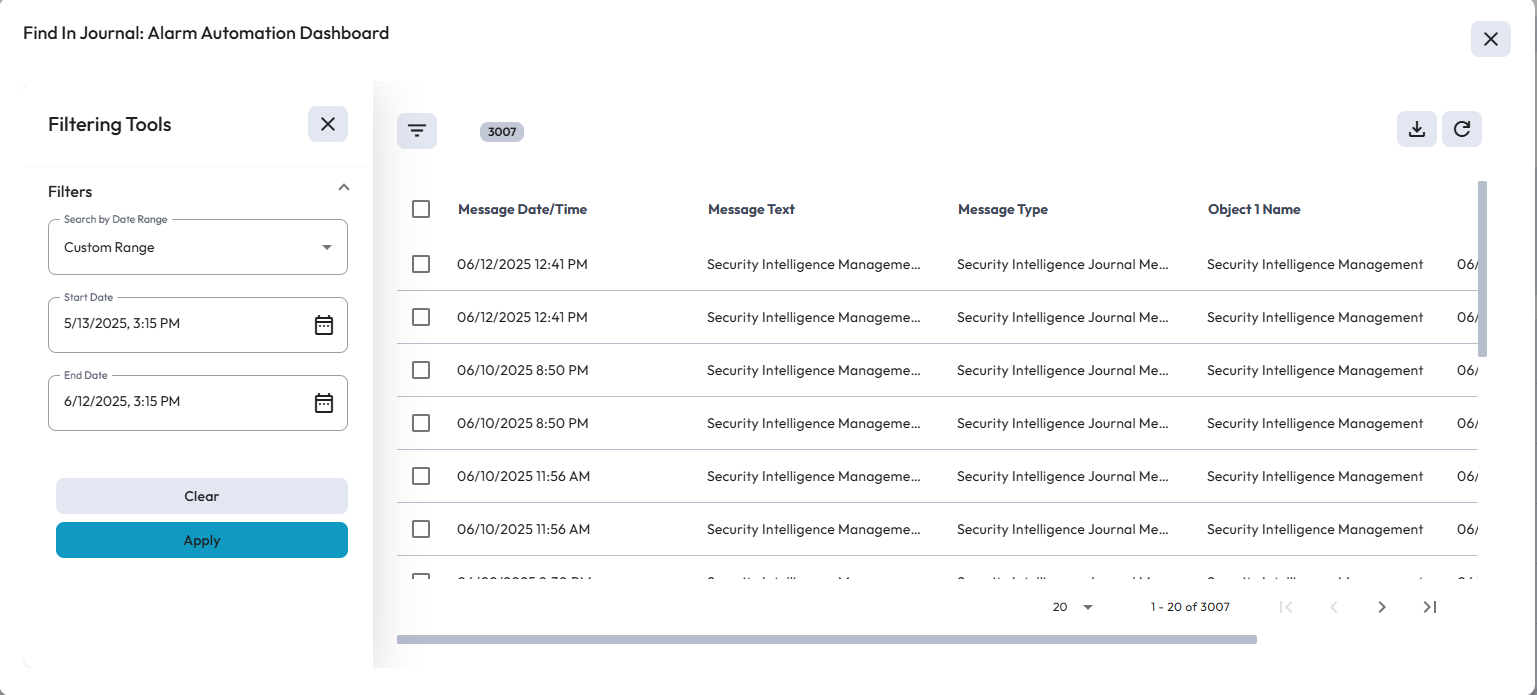Screen dimensions: 1537x695
Task: Check the first 06/12/2025 12:41 PM row
Action: tap(421, 264)
